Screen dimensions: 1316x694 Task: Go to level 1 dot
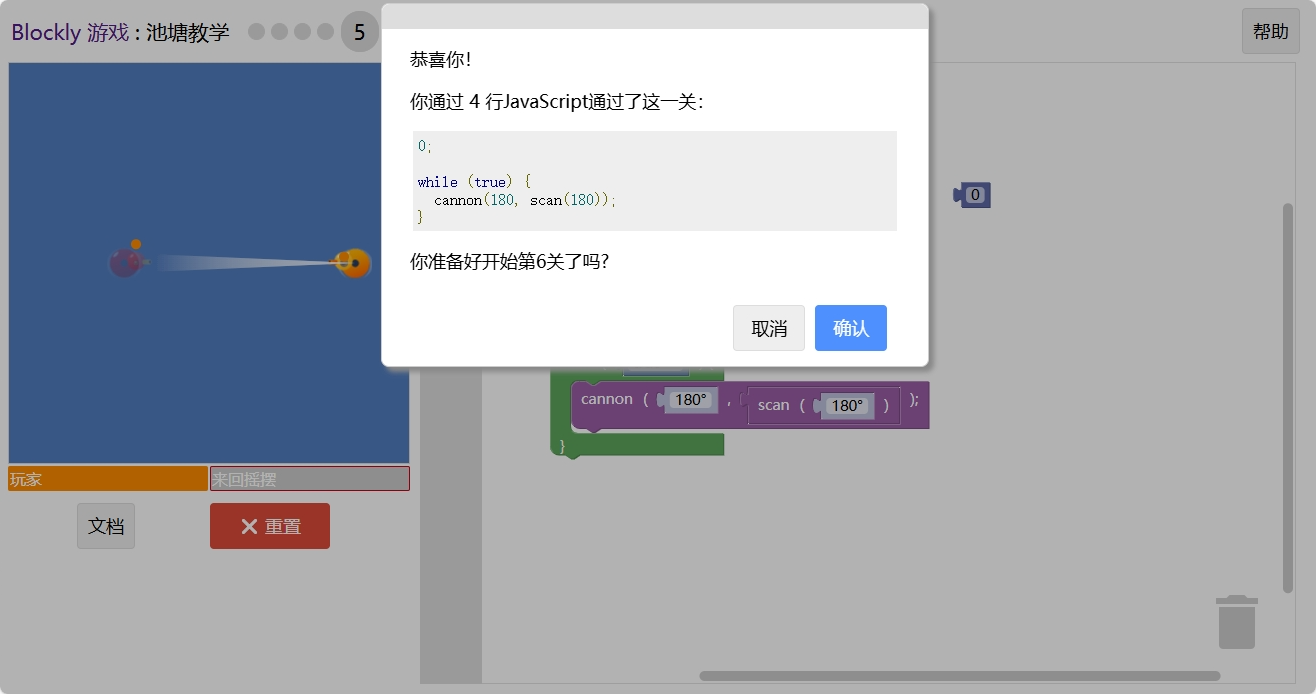click(x=256, y=32)
